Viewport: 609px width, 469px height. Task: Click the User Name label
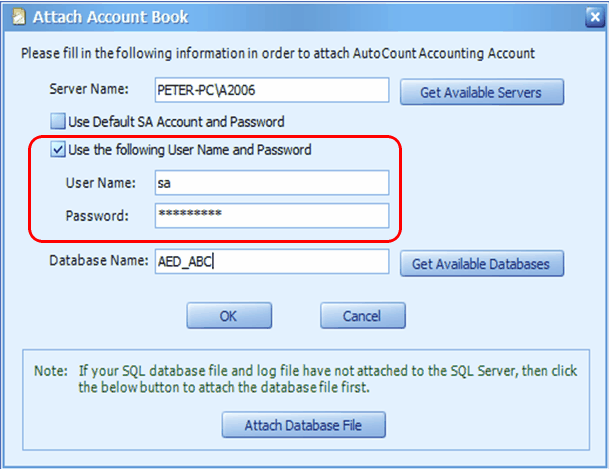[x=101, y=182]
